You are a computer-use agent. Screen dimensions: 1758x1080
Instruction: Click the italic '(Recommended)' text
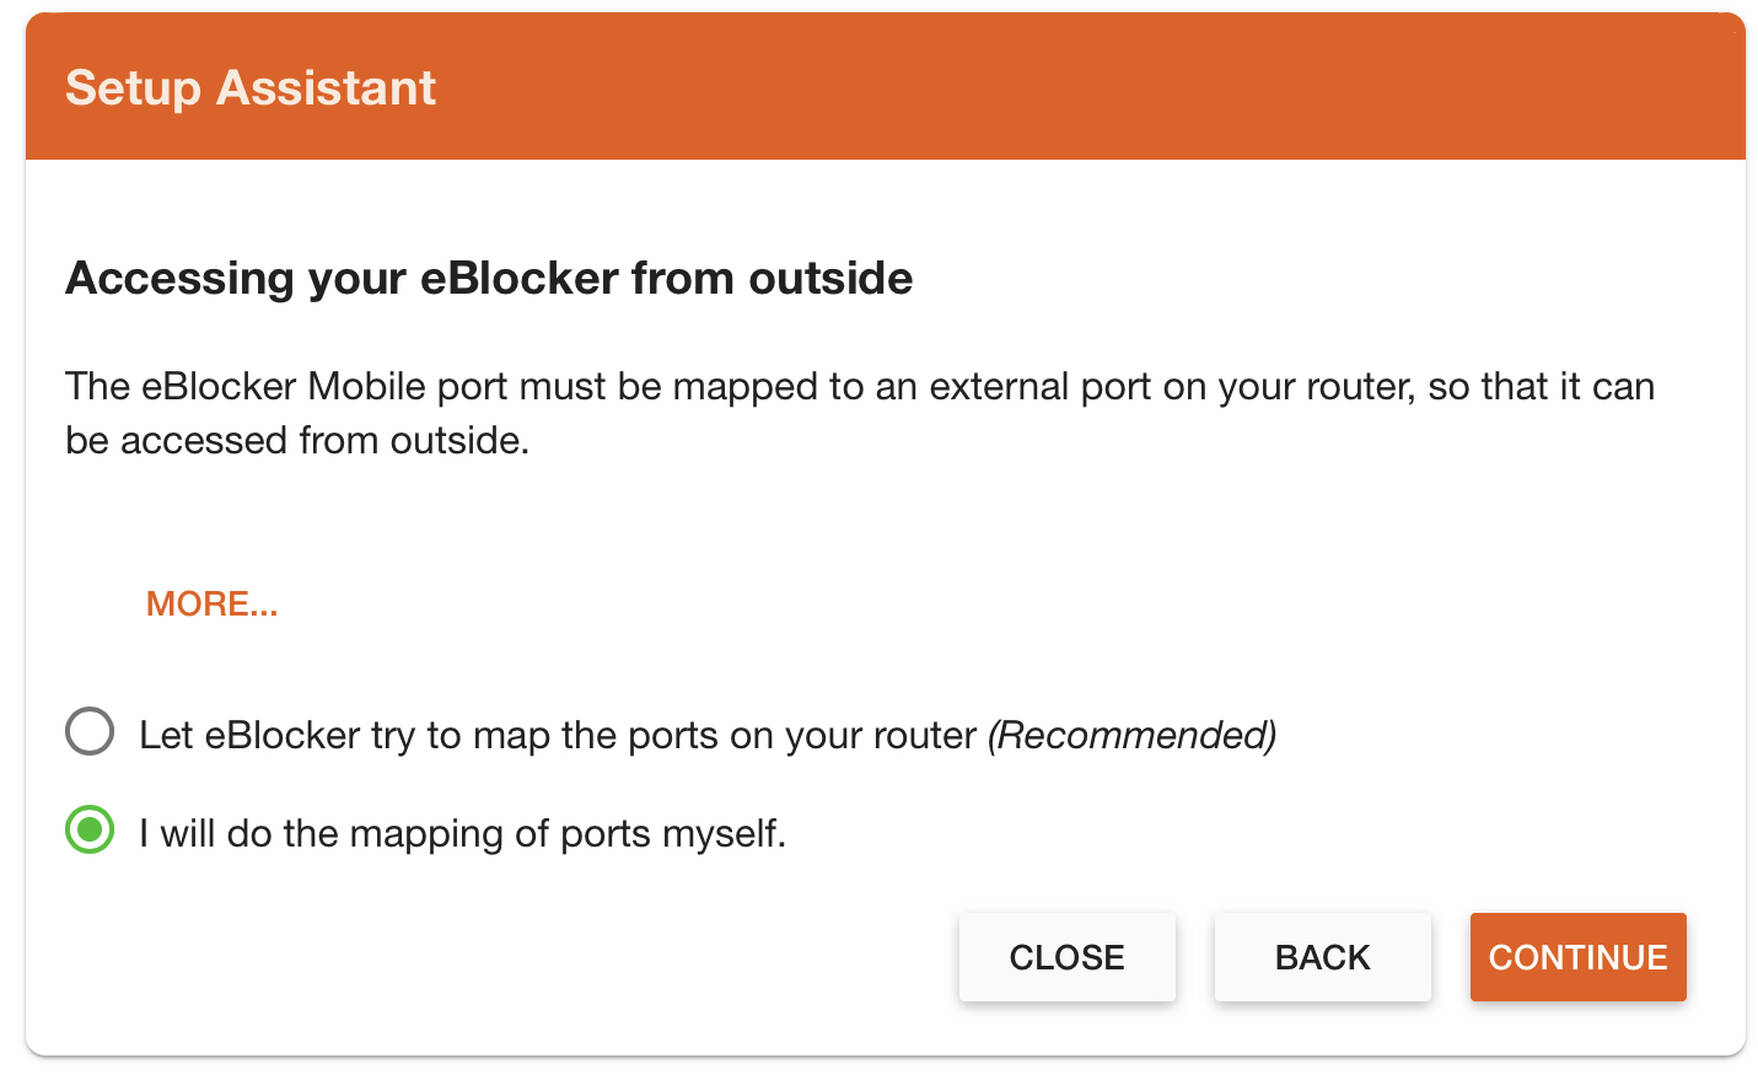click(x=1131, y=735)
